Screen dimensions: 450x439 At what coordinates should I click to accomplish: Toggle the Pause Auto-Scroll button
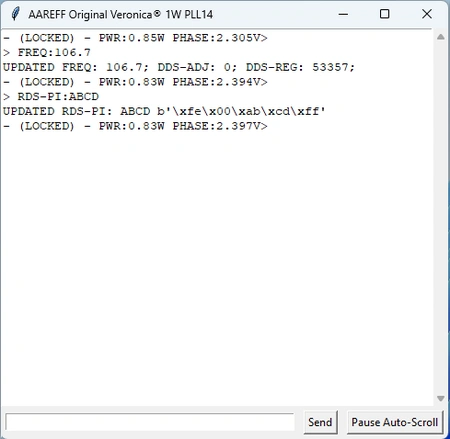tap(395, 422)
